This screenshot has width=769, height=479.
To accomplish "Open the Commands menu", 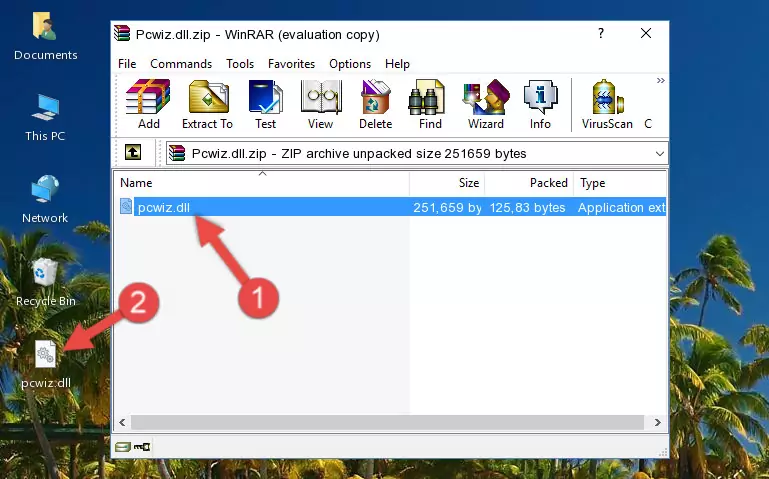I will tap(181, 64).
